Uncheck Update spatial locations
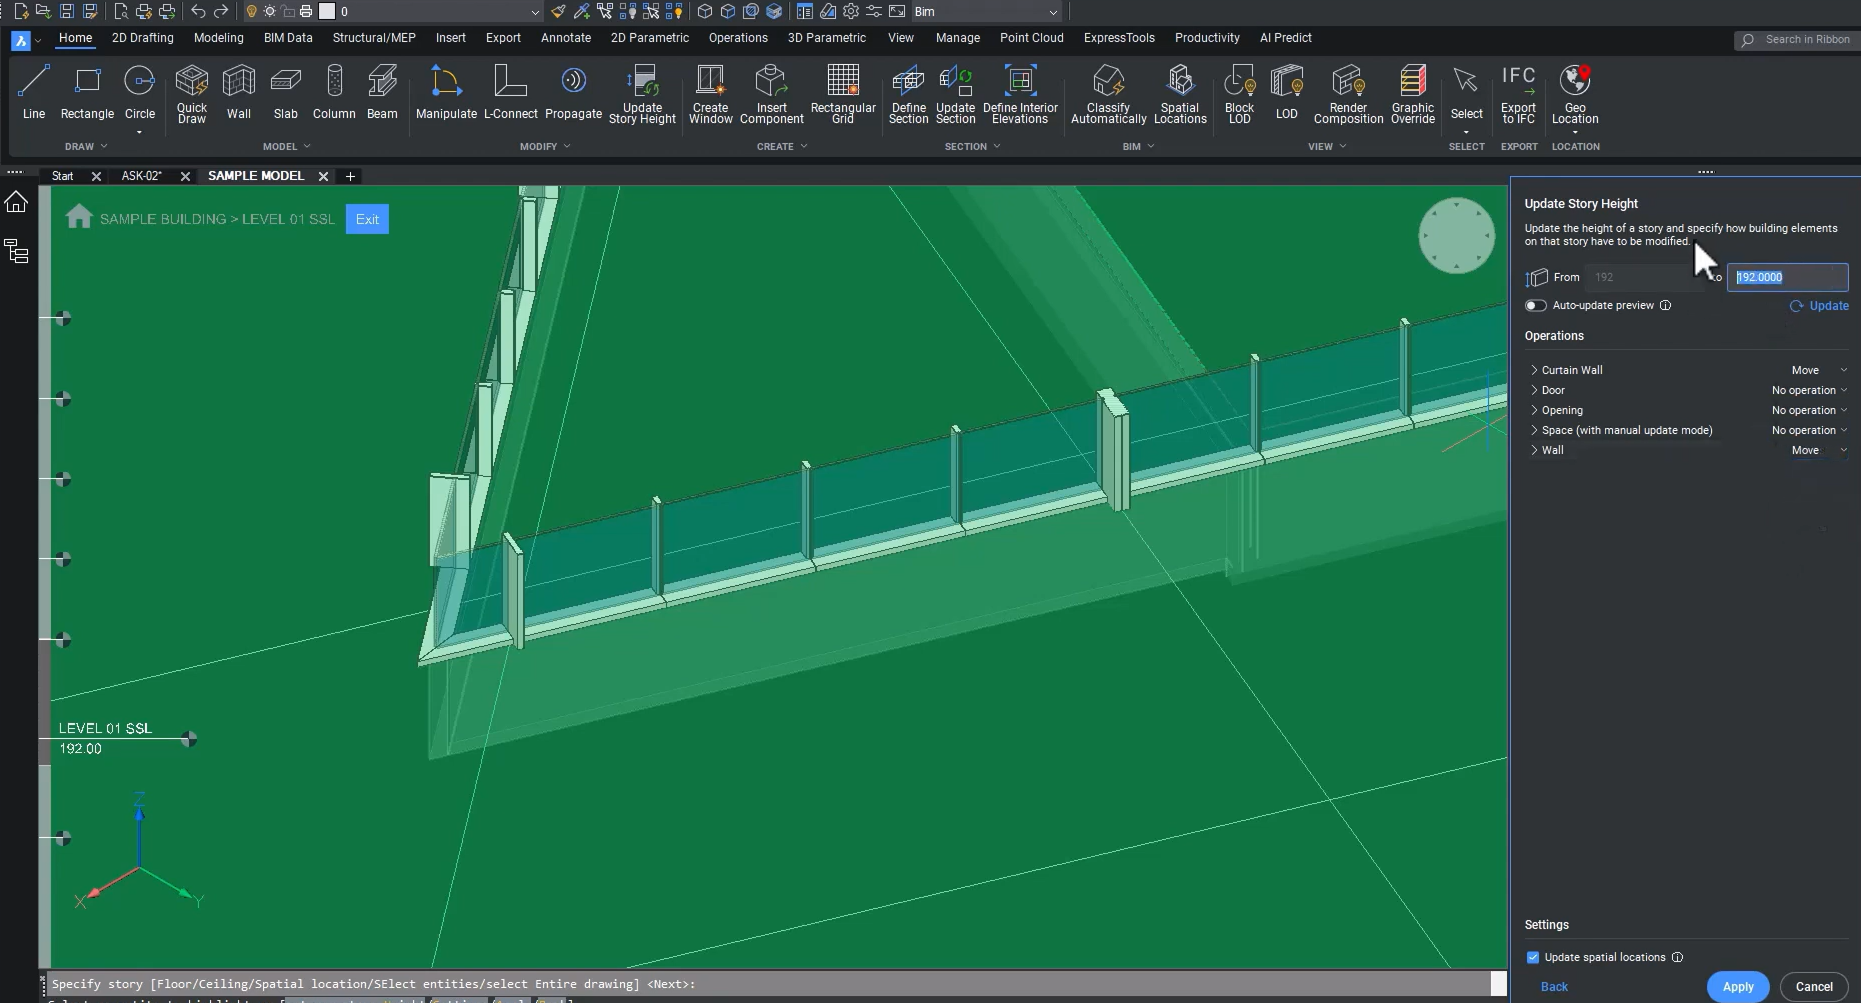Viewport: 1861px width, 1003px height. coord(1531,957)
